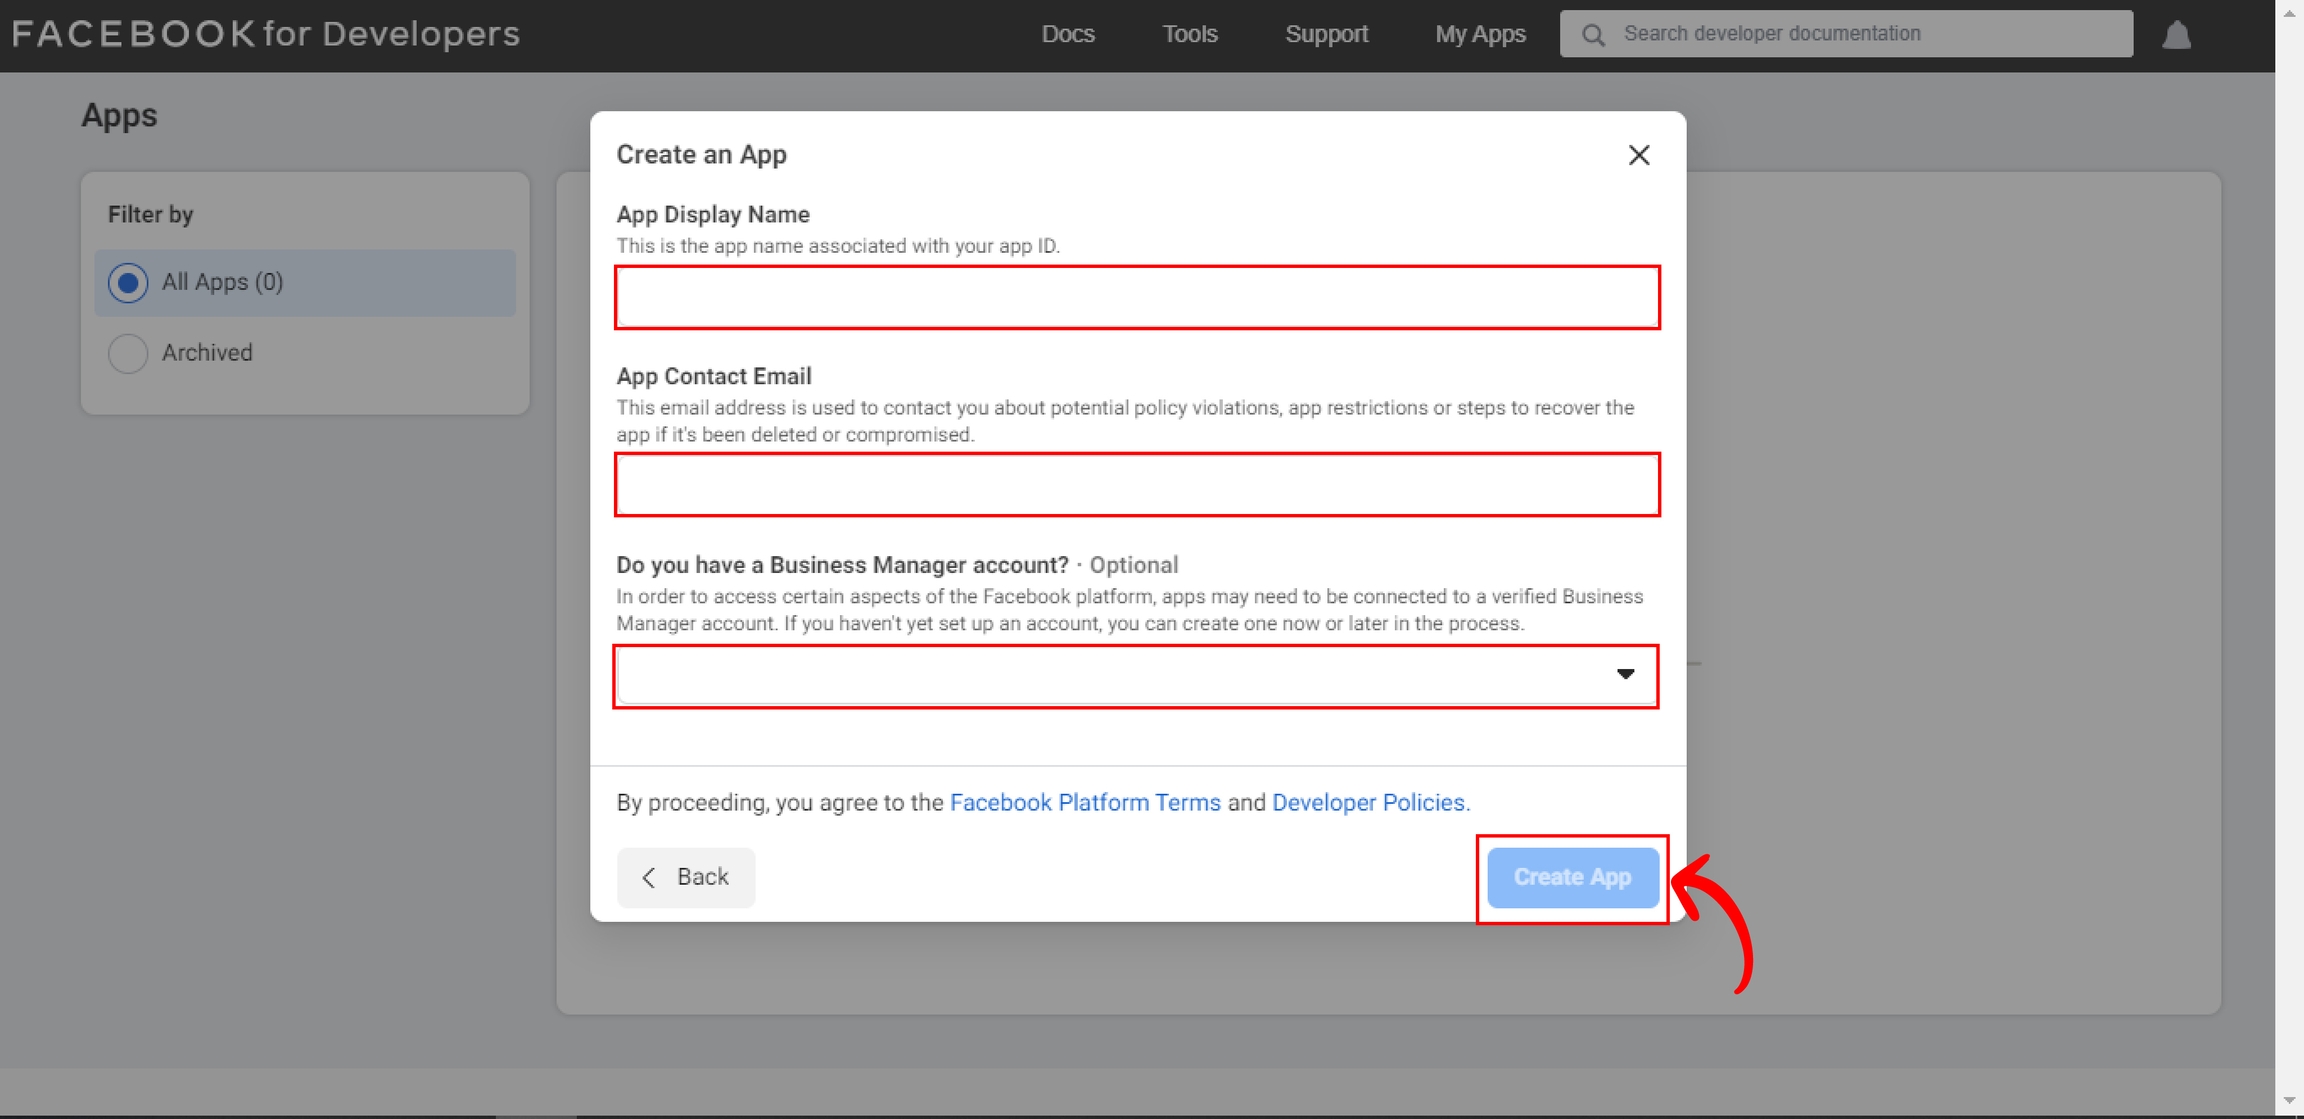Open the Developer Policies link

[x=1369, y=802]
